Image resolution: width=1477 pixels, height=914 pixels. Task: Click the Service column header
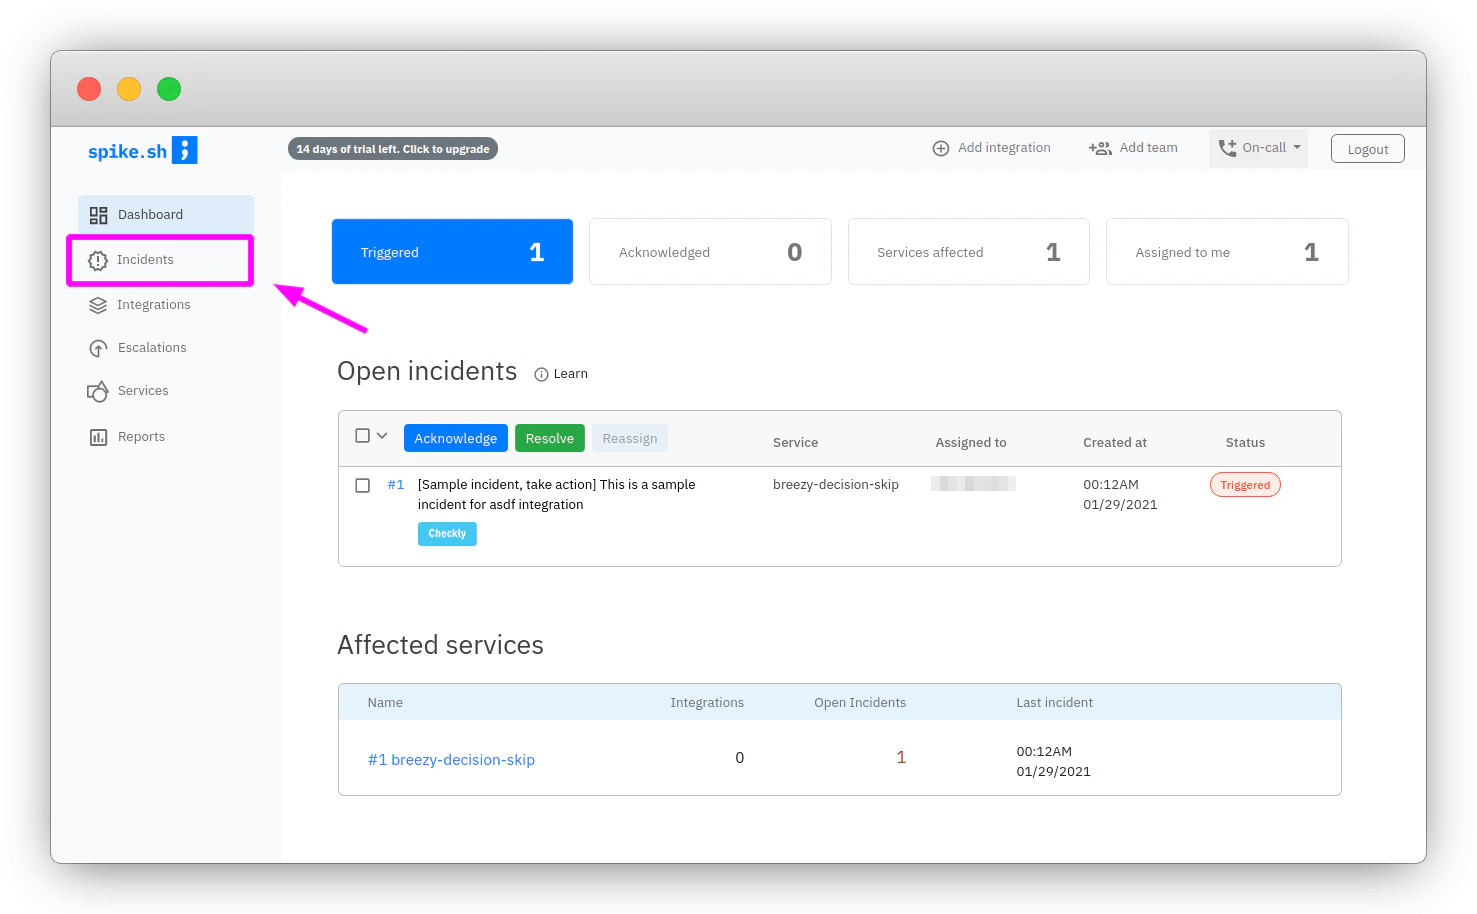pyautogui.click(x=795, y=443)
